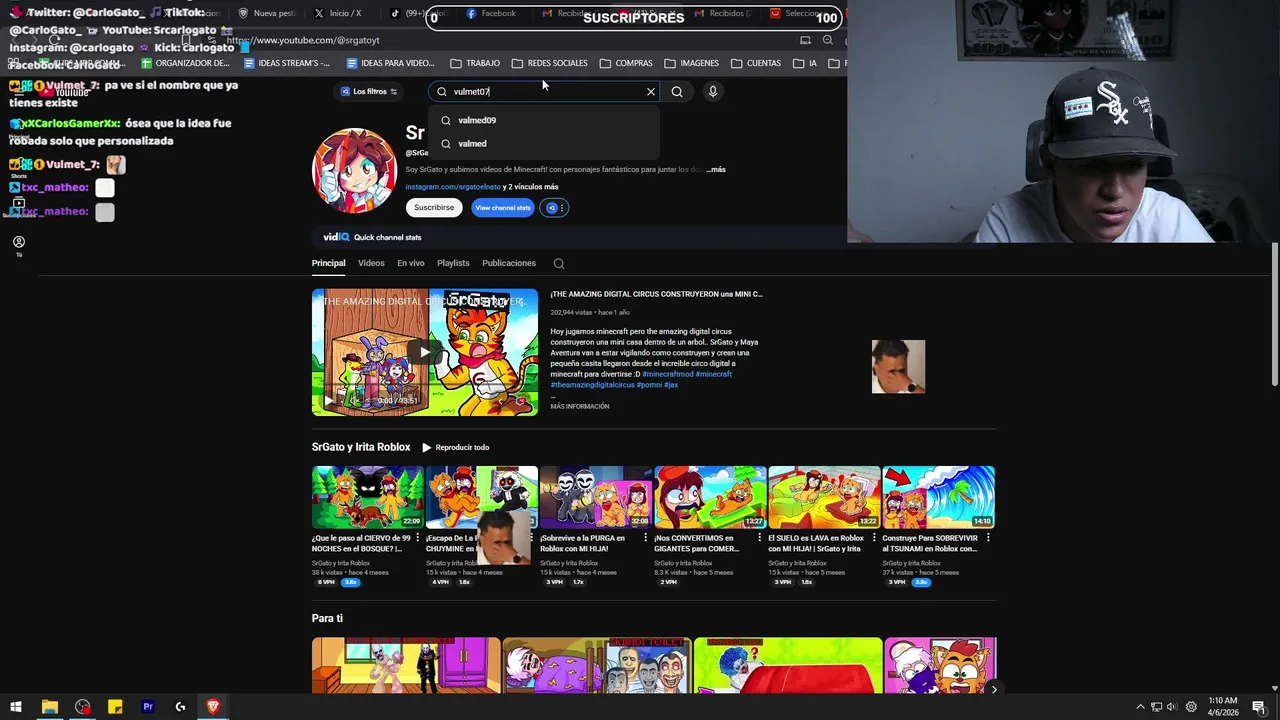The width and height of the screenshot is (1280, 720).
Task: Open the TRABAJO bookmarks folder
Action: click(475, 63)
